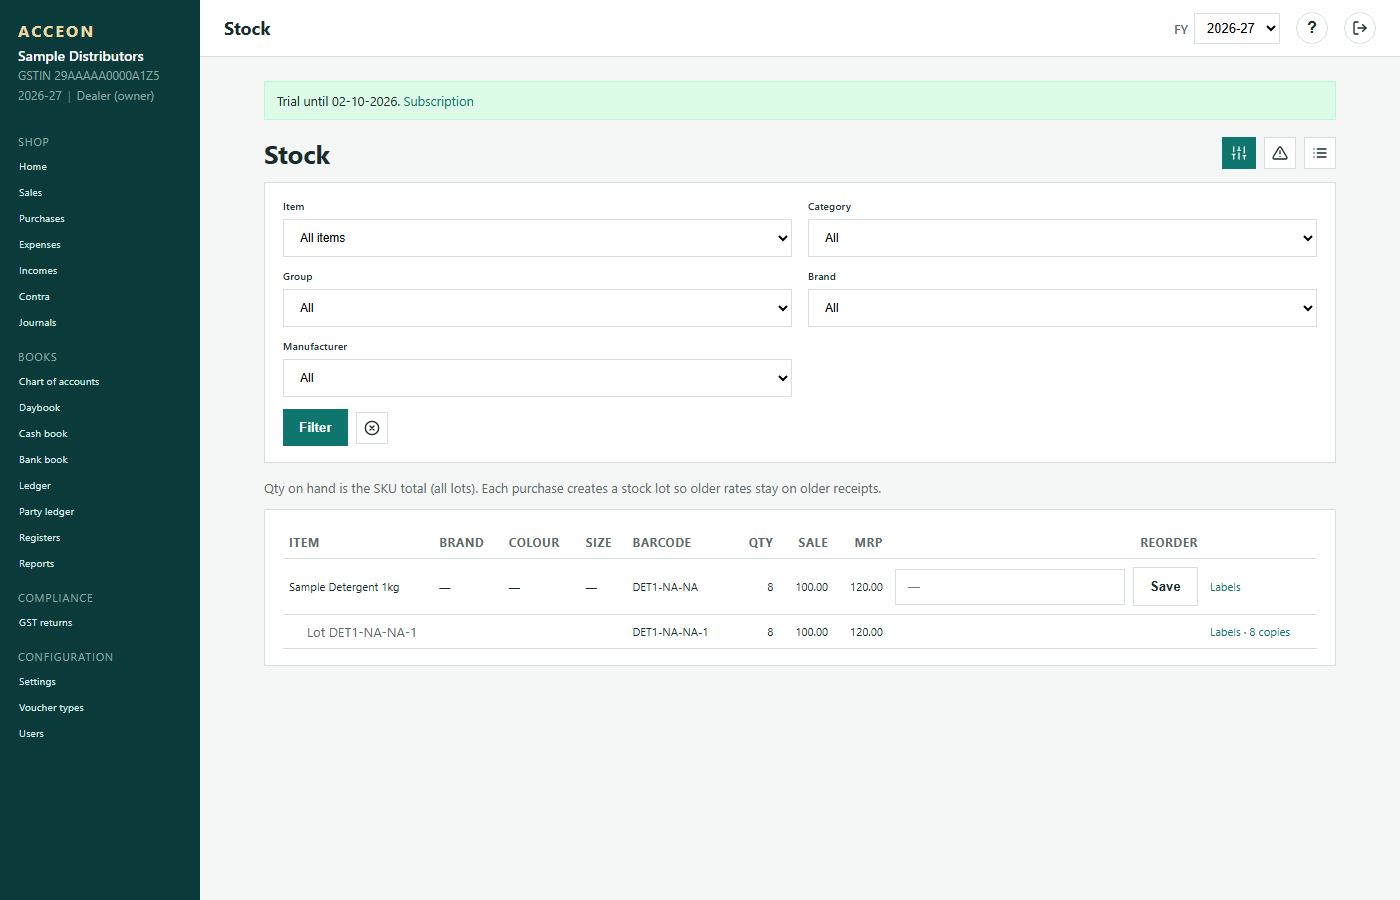
Task: Expand the Group dropdown
Action: (537, 308)
